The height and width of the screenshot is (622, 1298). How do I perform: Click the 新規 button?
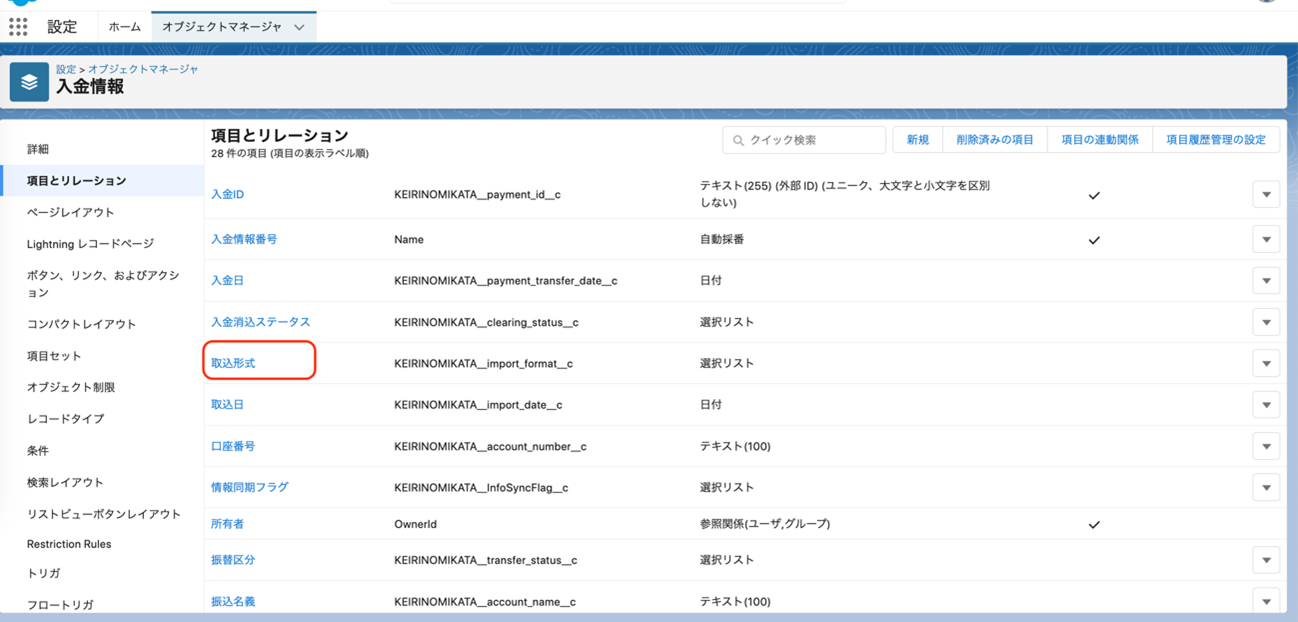tap(917, 140)
